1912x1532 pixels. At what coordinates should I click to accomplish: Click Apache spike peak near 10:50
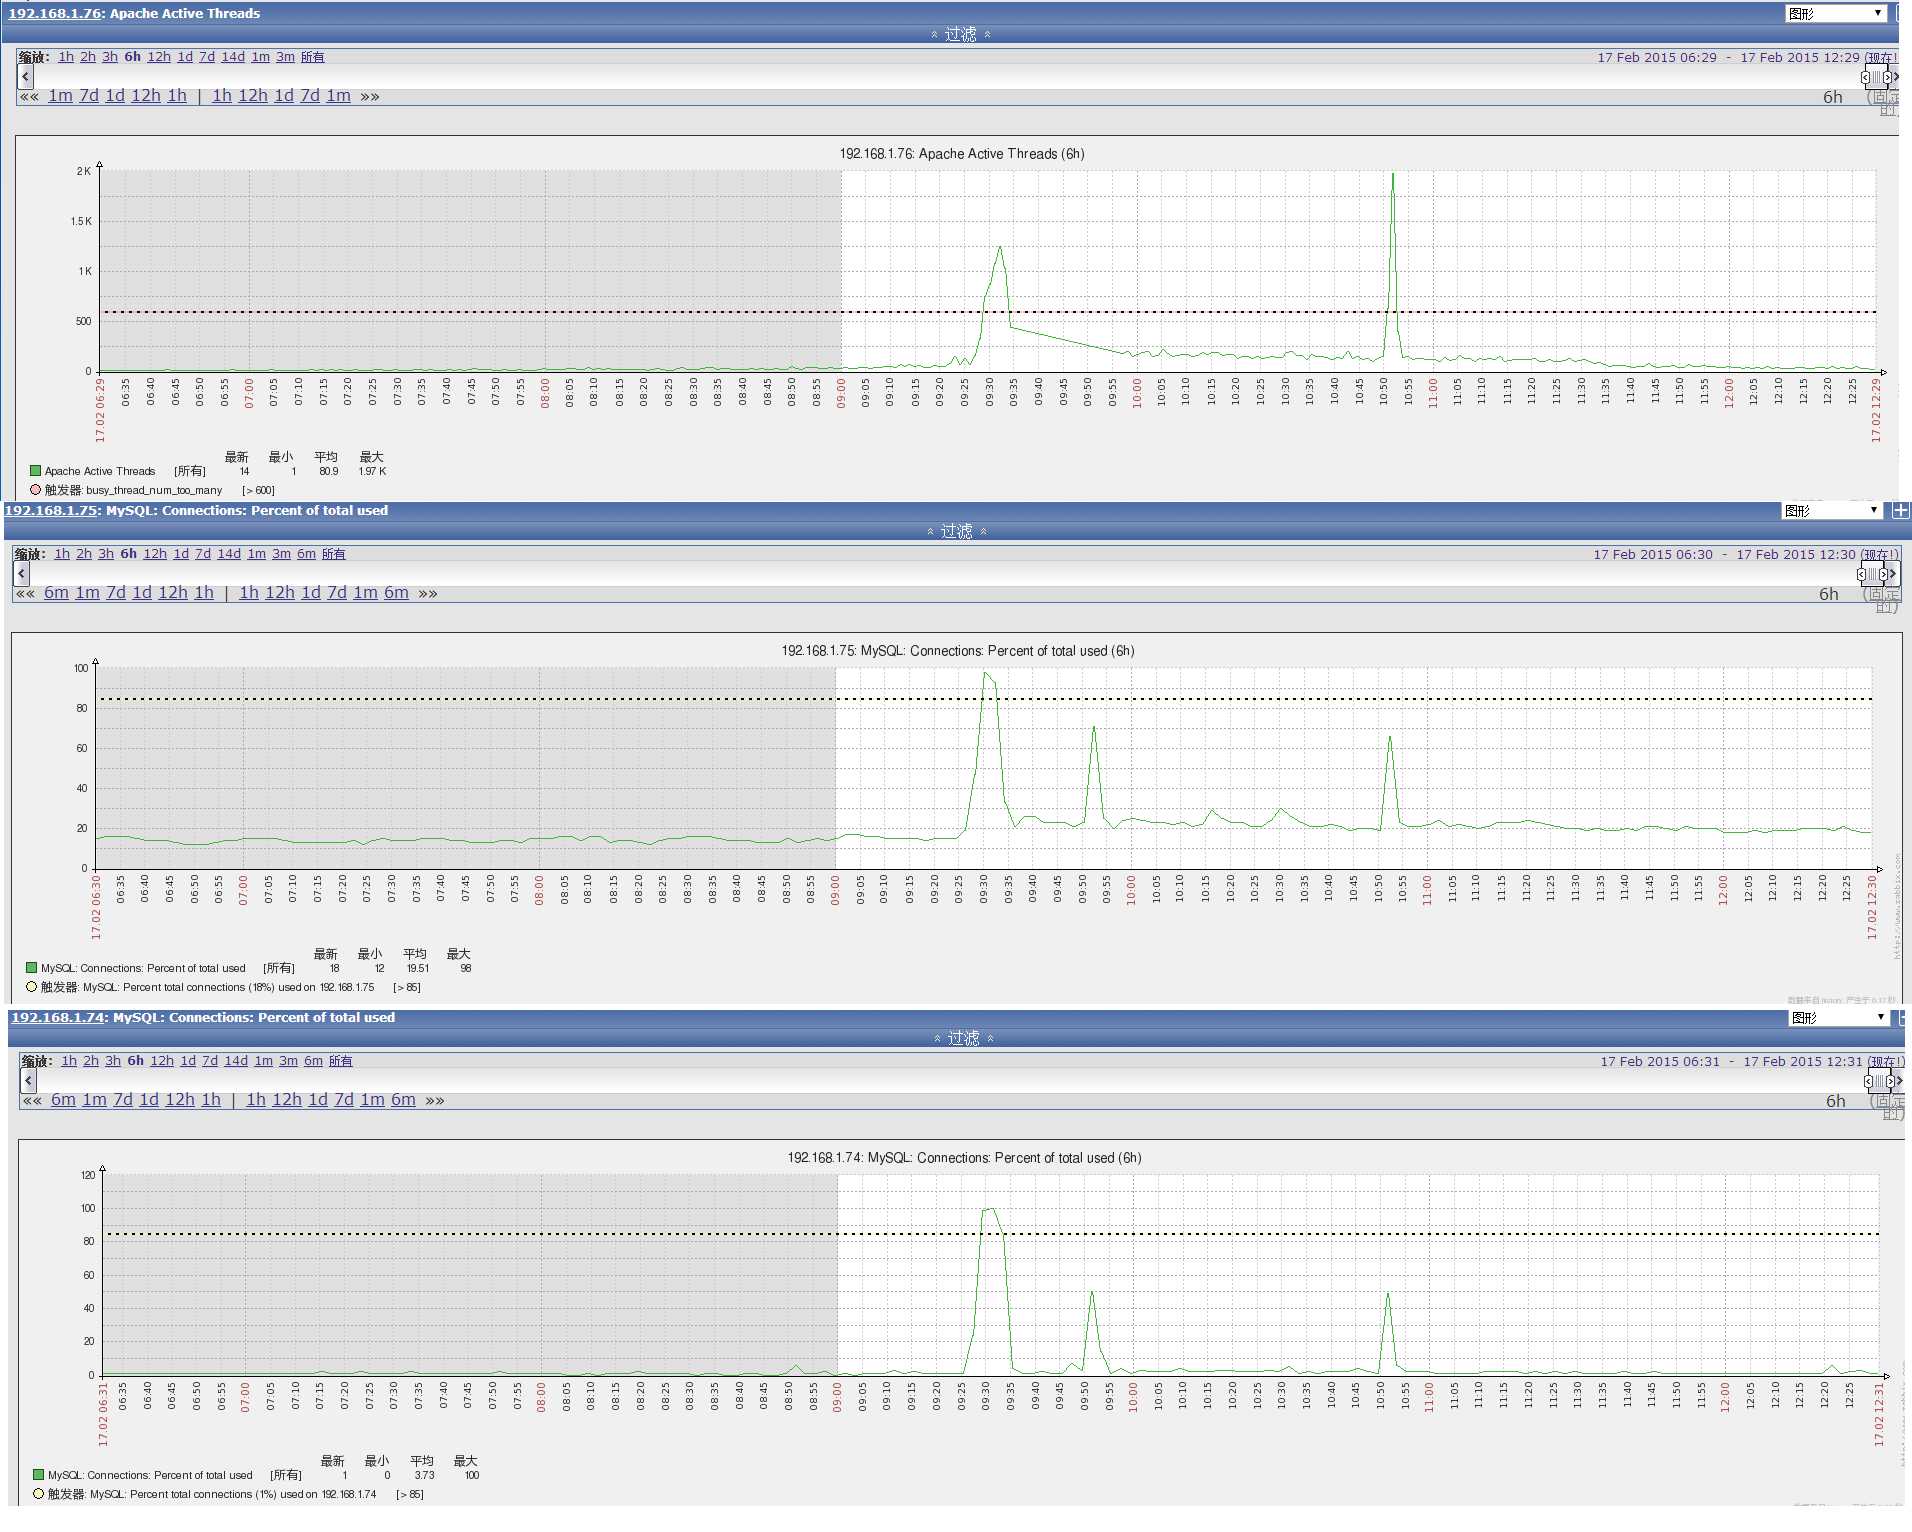click(1393, 174)
